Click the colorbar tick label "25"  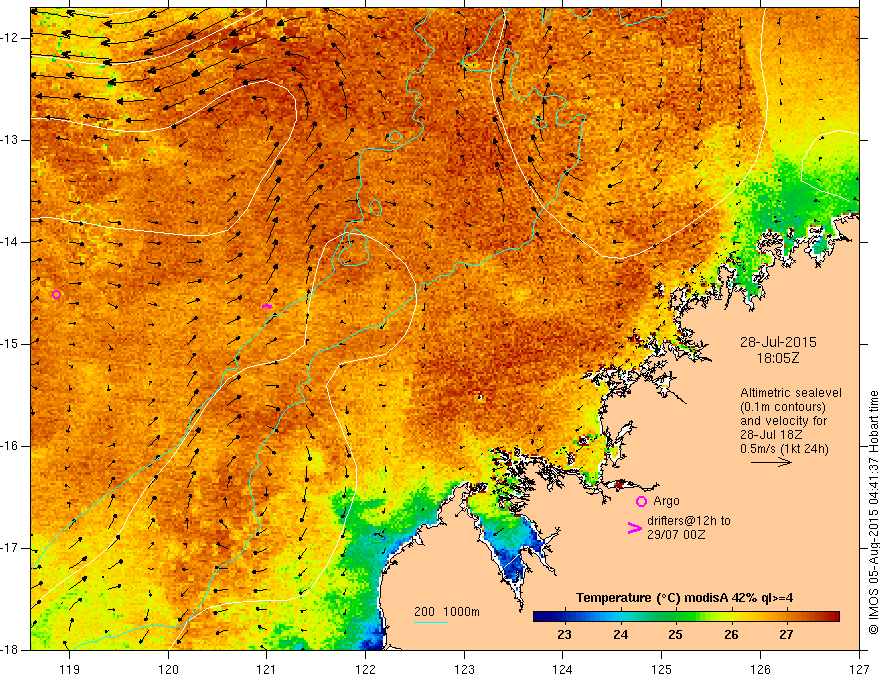click(675, 635)
